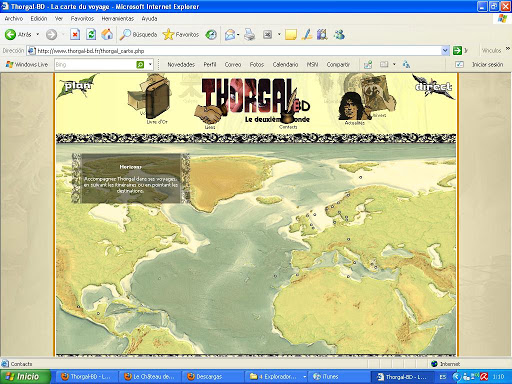Click the Back (Atrás) arrow icon

click(10, 34)
